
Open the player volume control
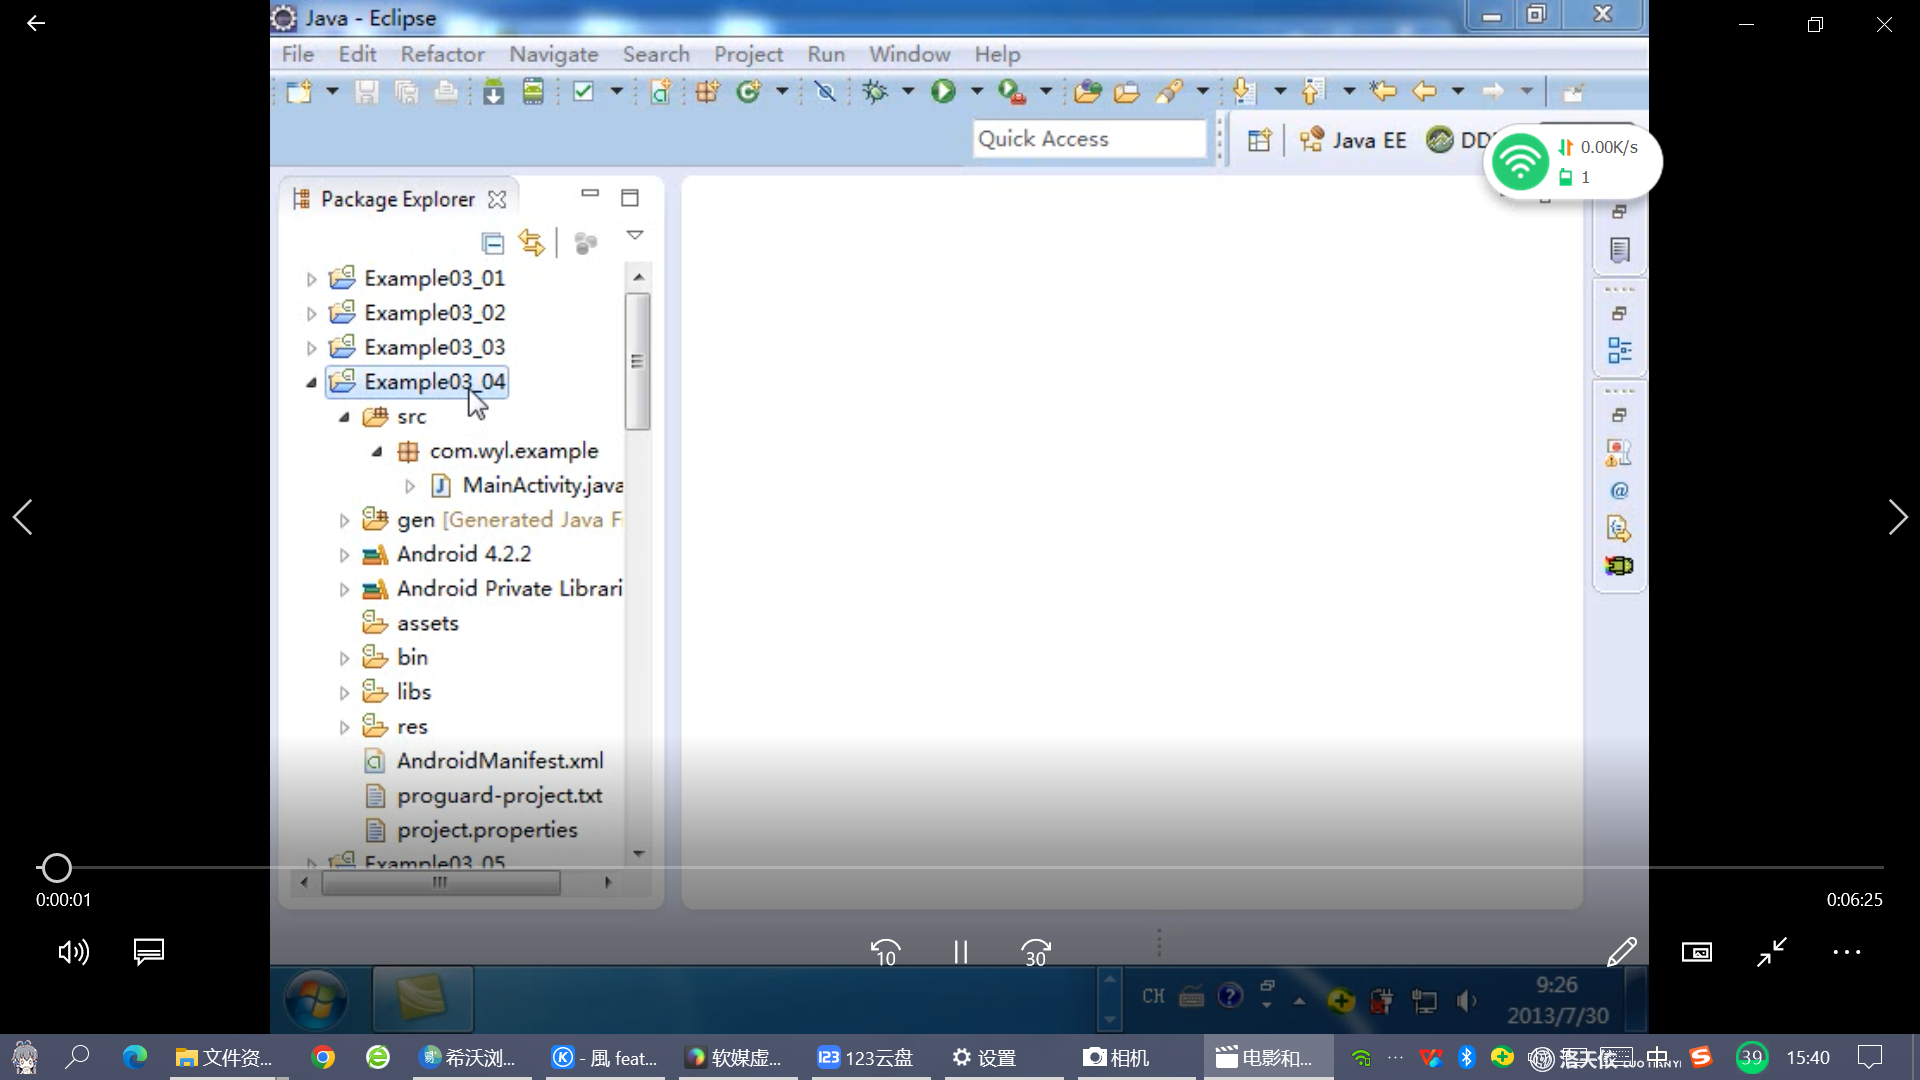tap(74, 952)
